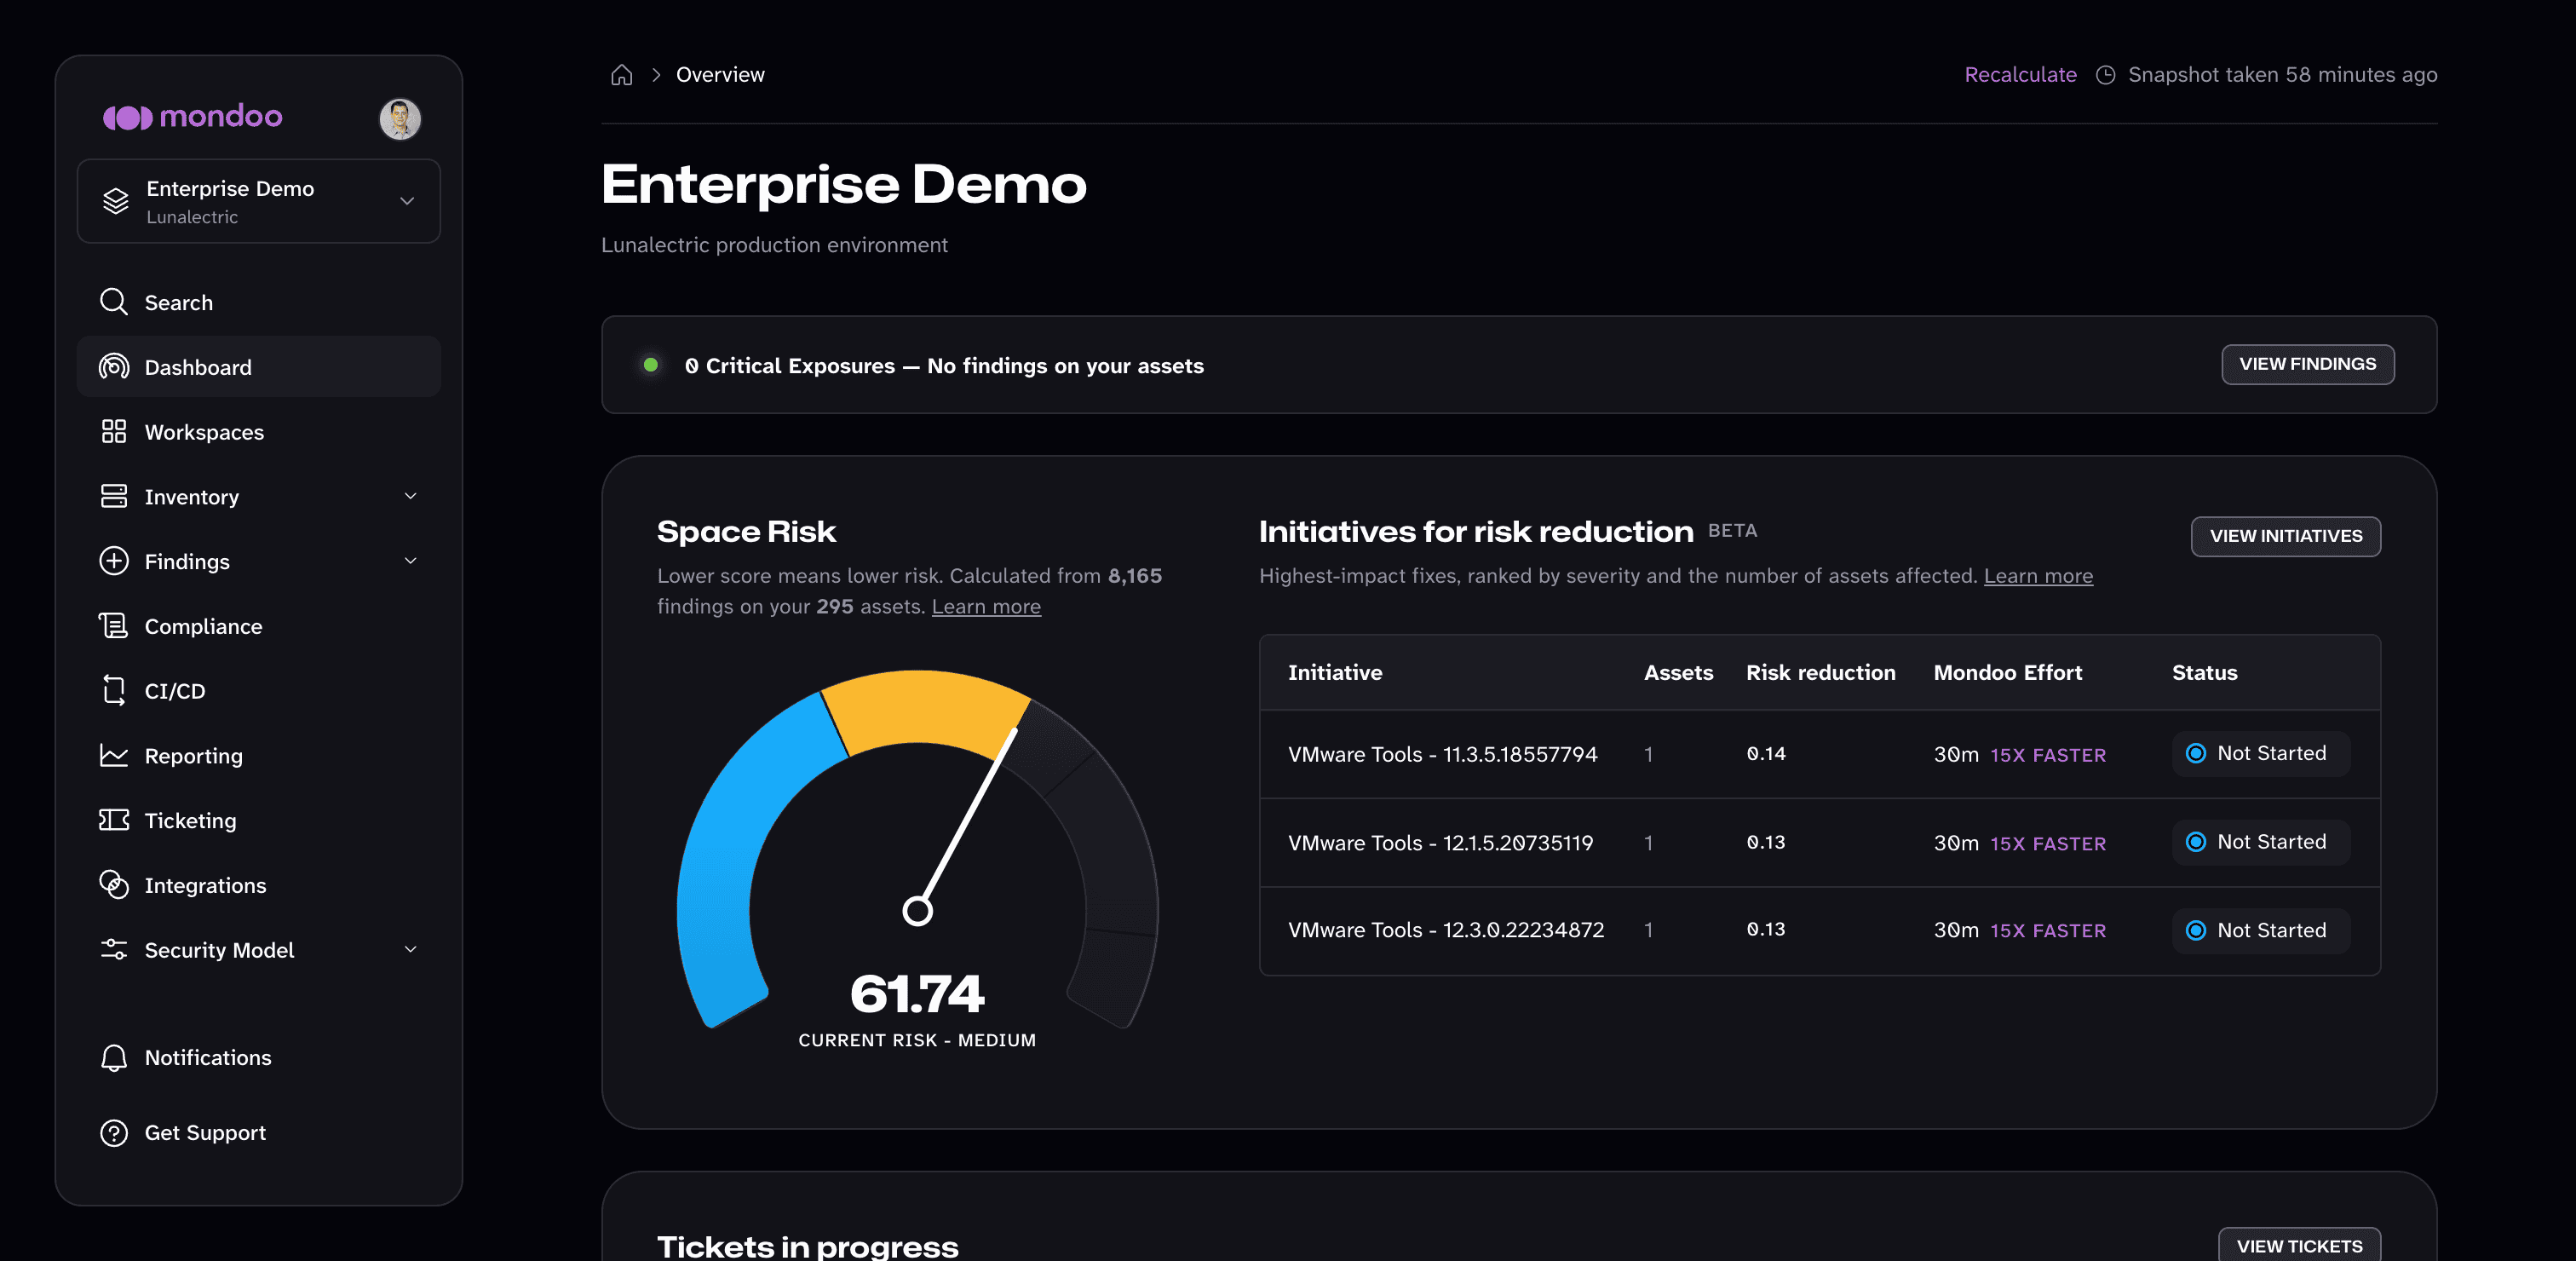Go to Workspaces
Screen dimensions: 2576x1261
tap(259, 432)
